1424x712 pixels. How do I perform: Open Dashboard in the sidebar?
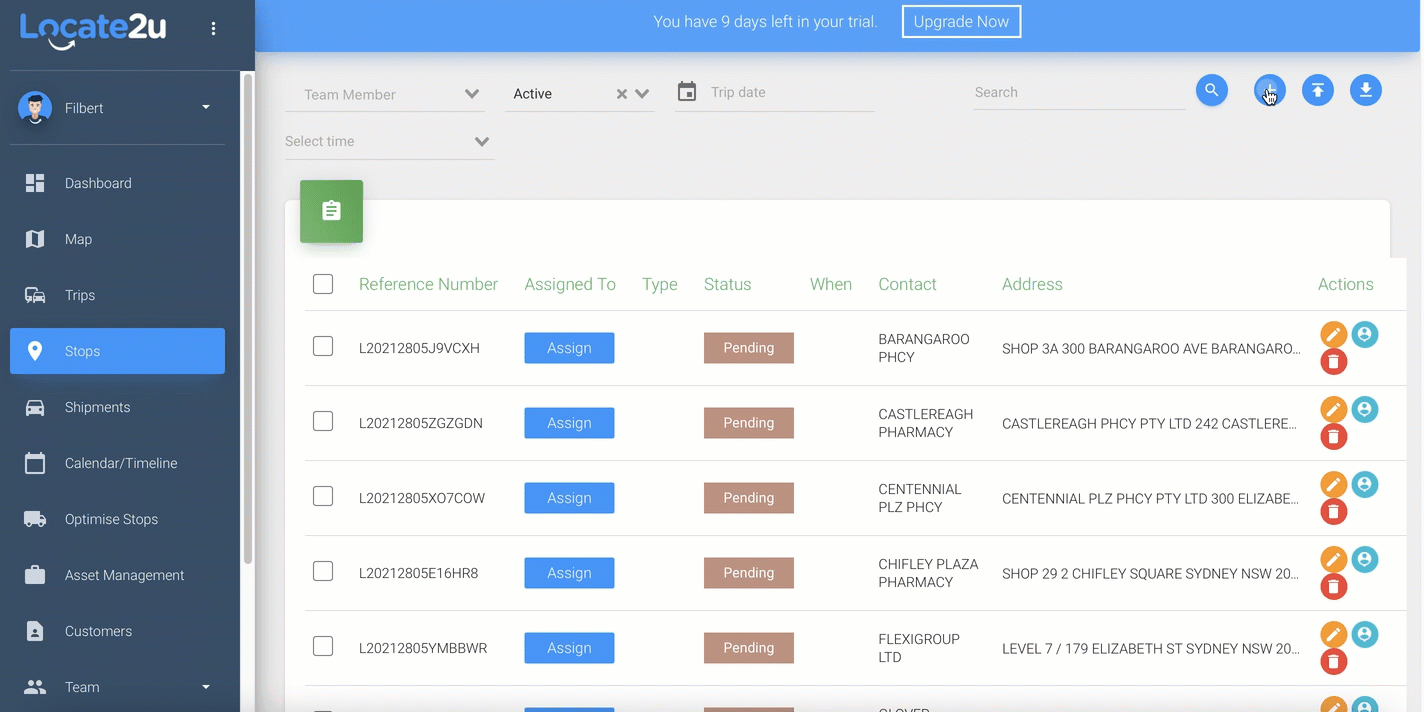[117, 183]
